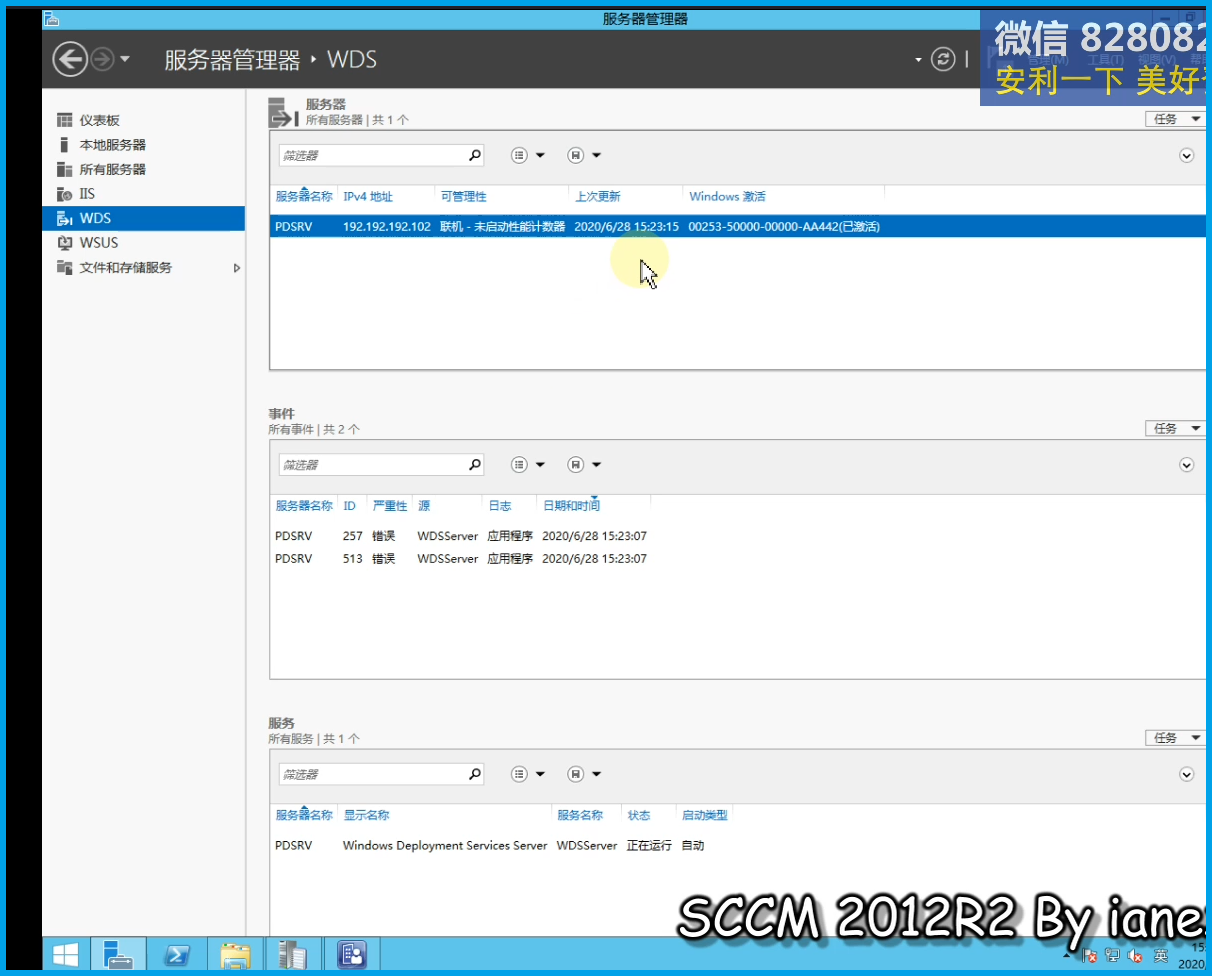Click the magnifier in the 服务 filter
The height and width of the screenshot is (976, 1212).
[475, 775]
